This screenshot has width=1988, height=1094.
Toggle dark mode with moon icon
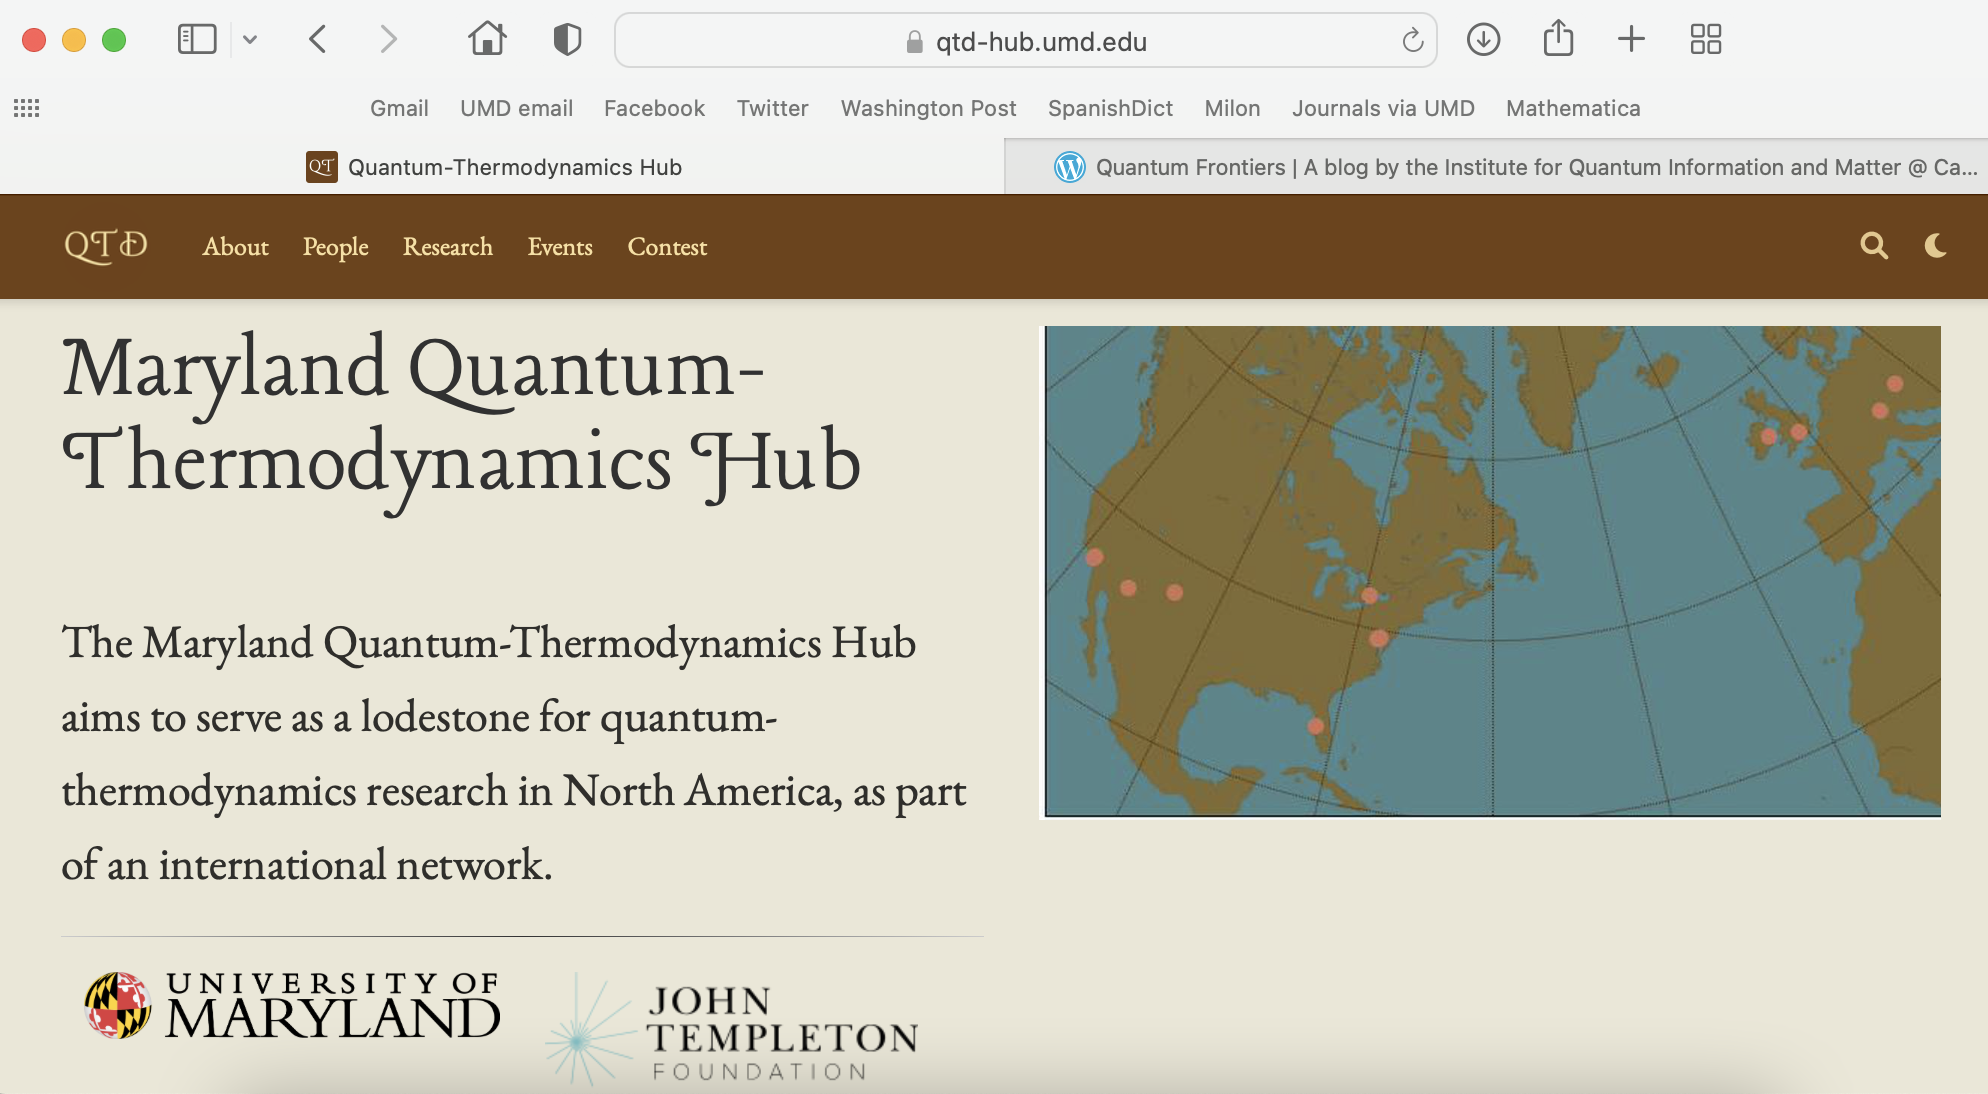coord(1936,246)
